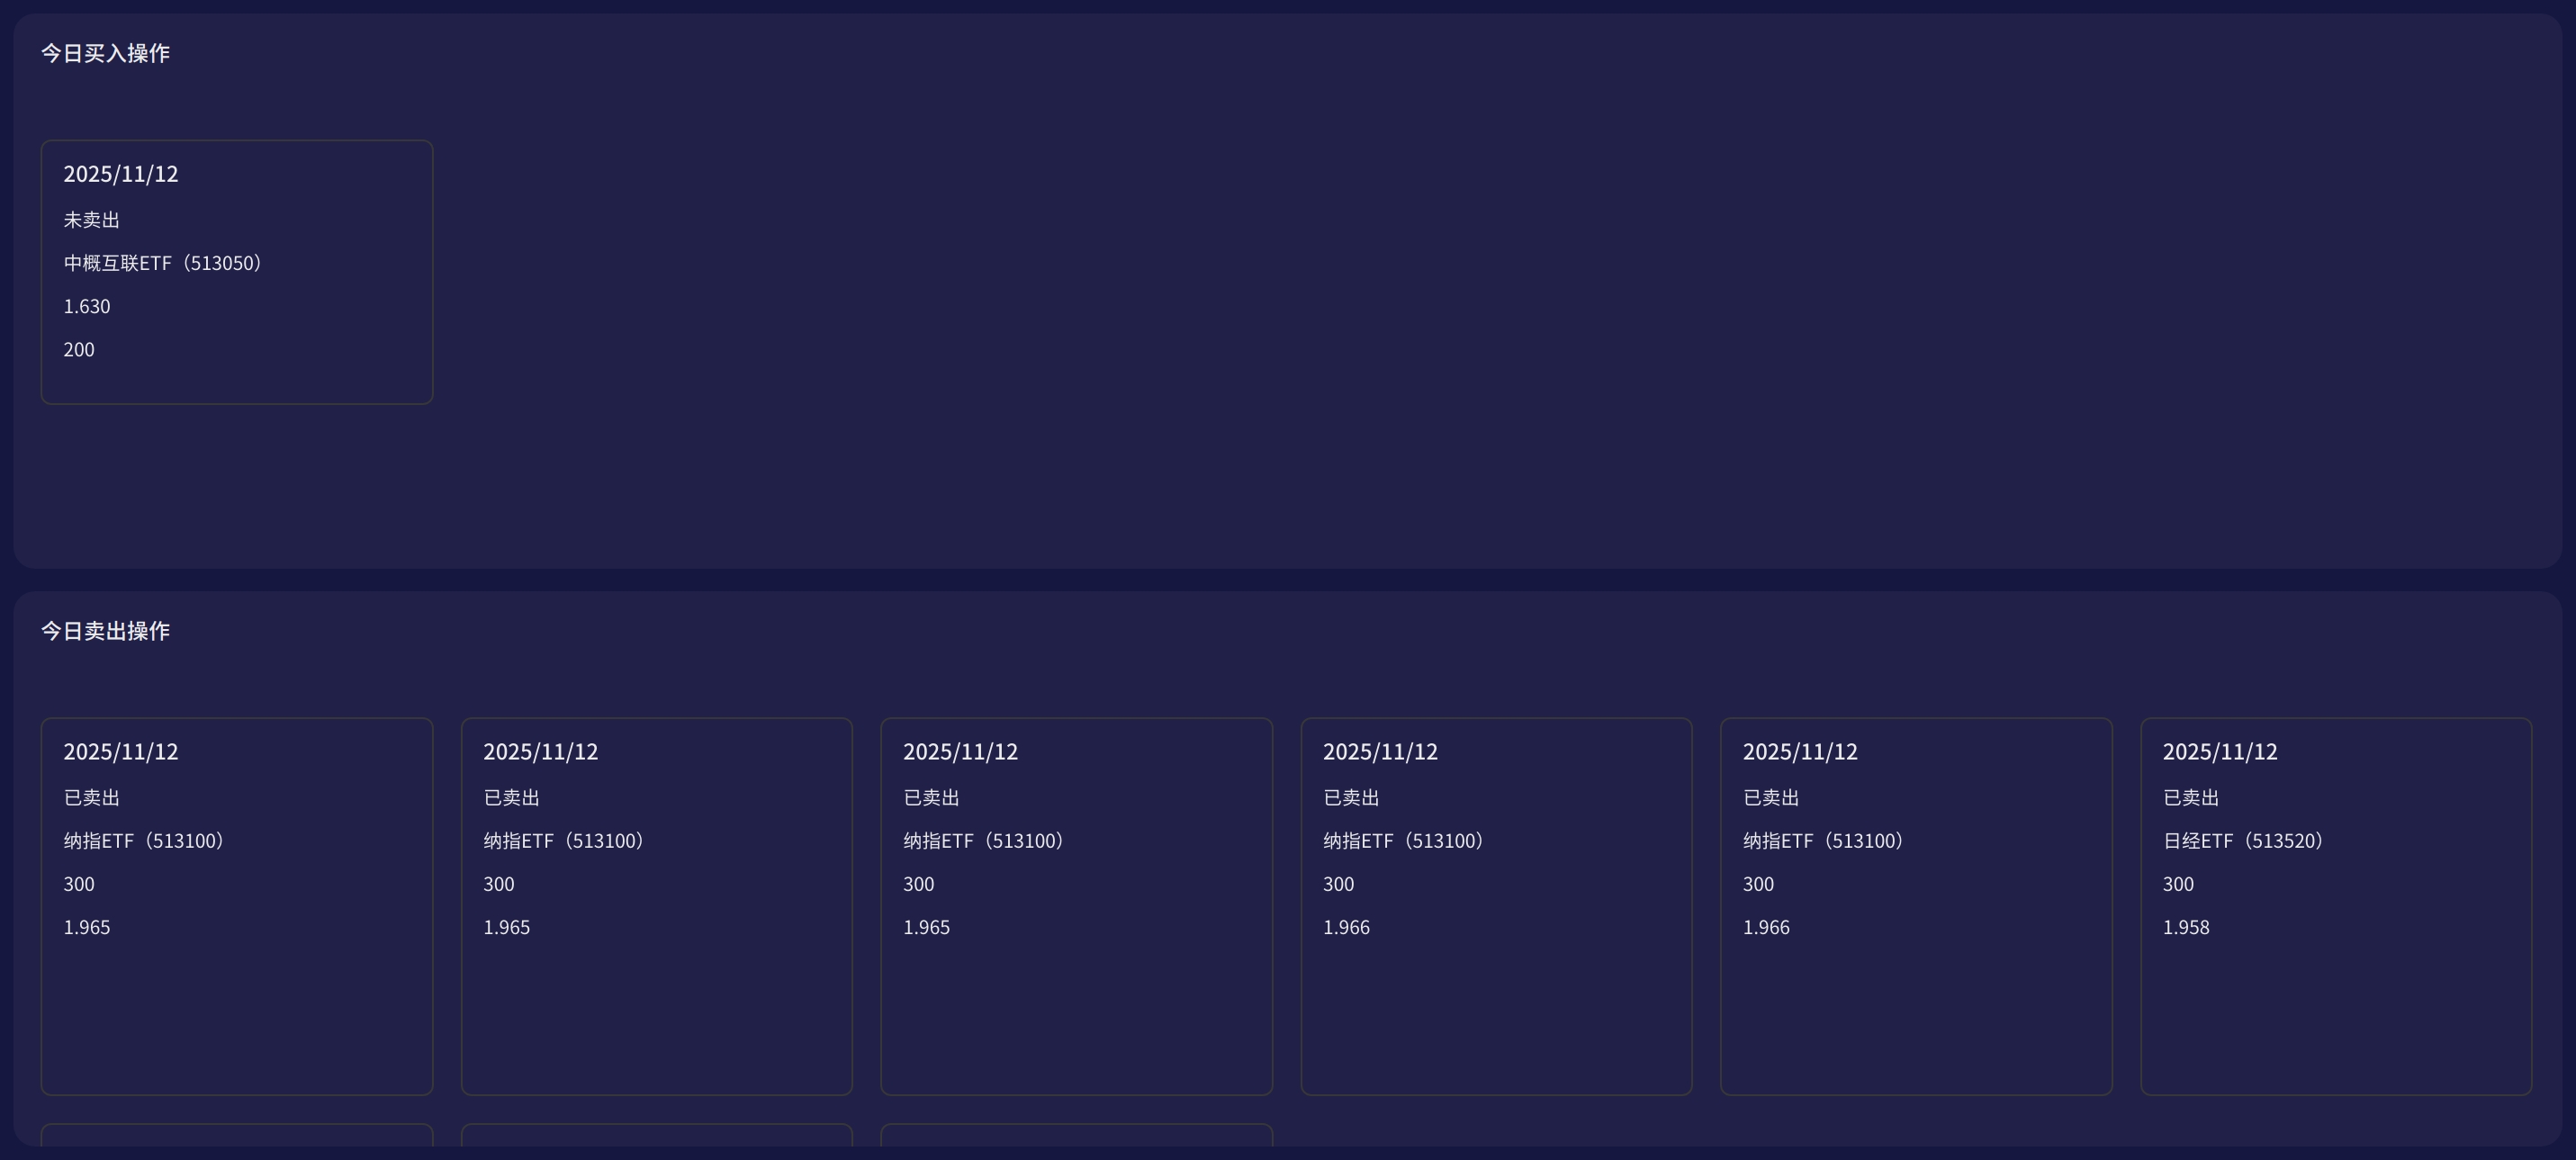Click 1.966 price on card beside 日经ETF
Viewport: 2576px width, 1160px height.
click(x=1766, y=928)
